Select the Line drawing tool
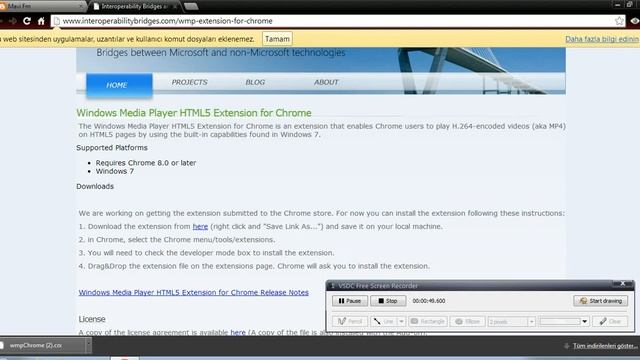The image size is (640, 360). [x=384, y=322]
